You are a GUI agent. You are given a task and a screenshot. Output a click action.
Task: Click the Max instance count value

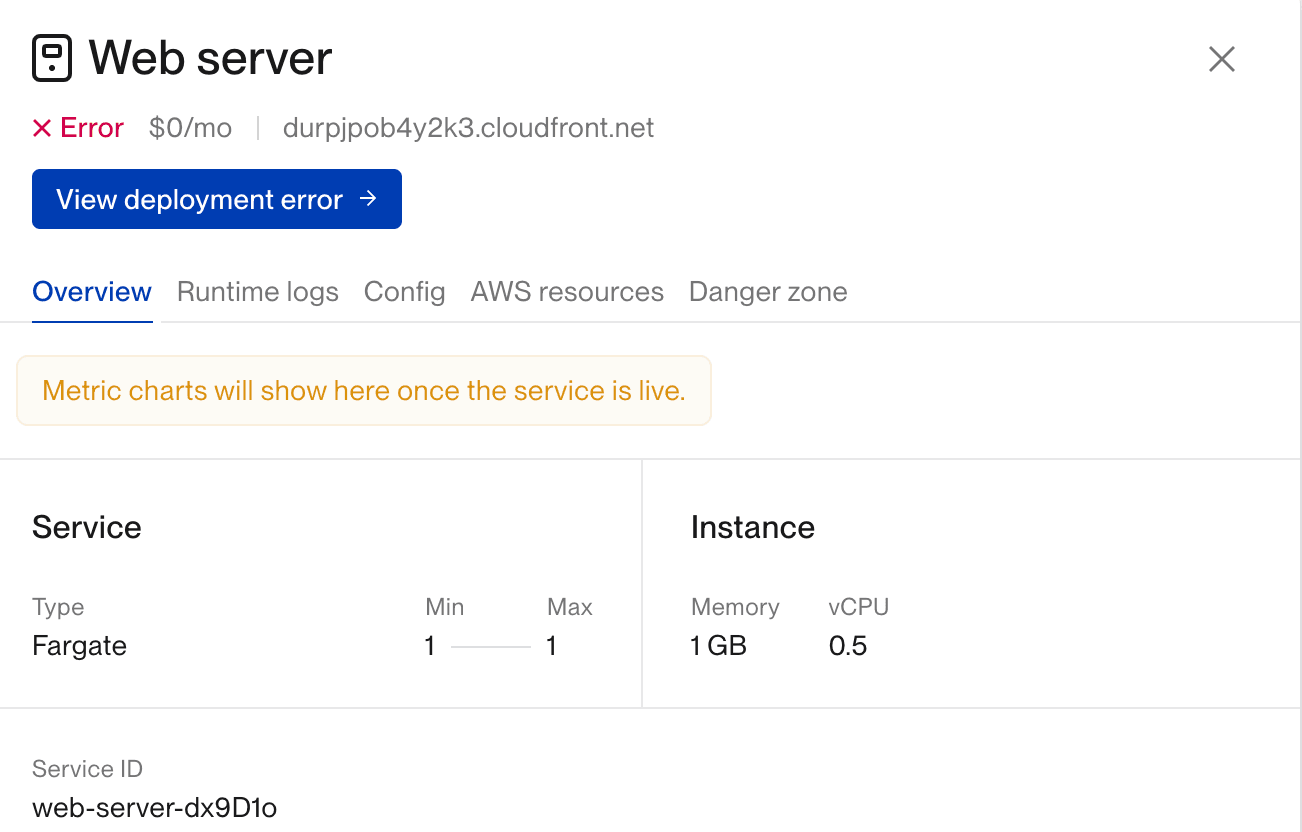pyautogui.click(x=552, y=646)
